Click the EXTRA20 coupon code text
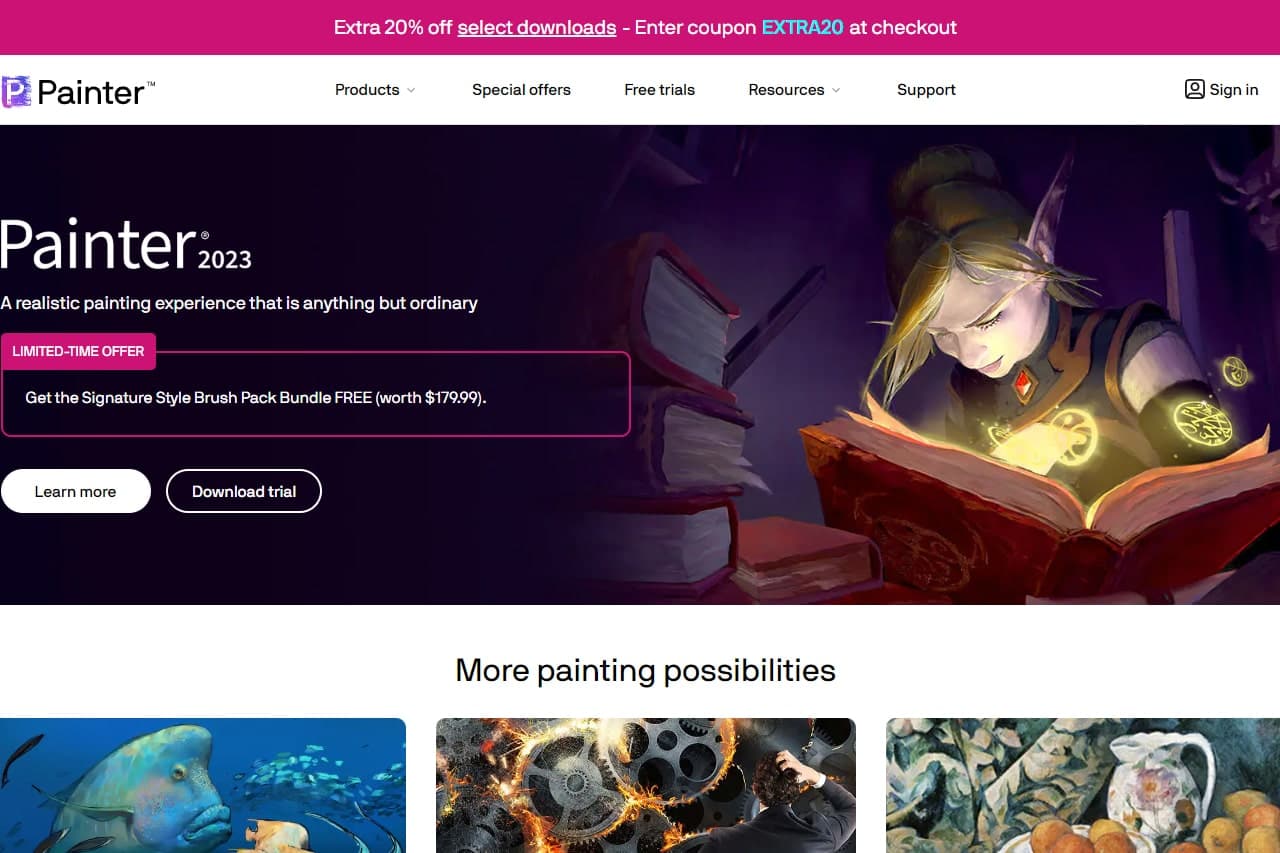Viewport: 1280px width, 853px height. pyautogui.click(x=803, y=27)
